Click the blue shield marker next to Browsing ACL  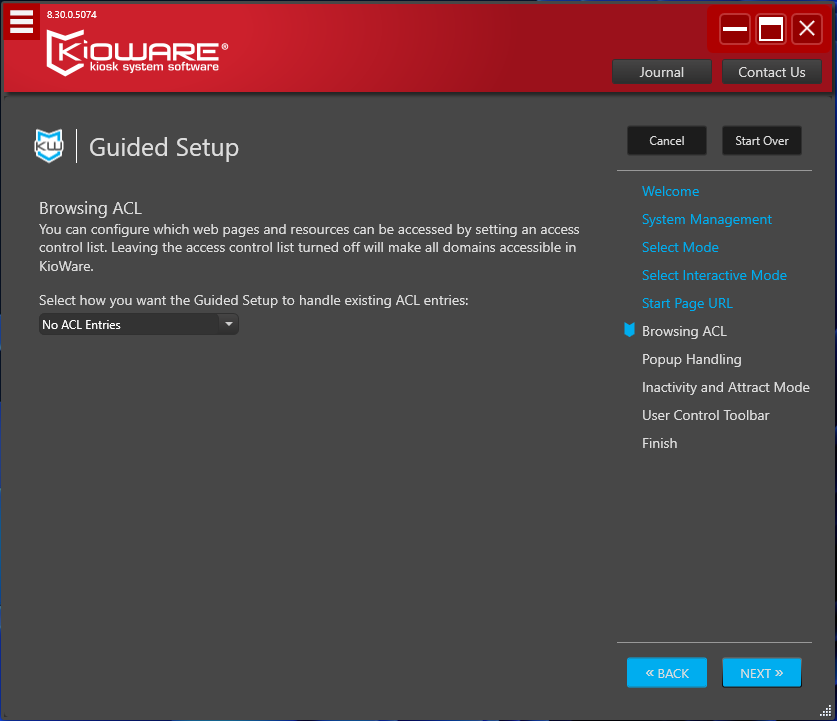[628, 330]
